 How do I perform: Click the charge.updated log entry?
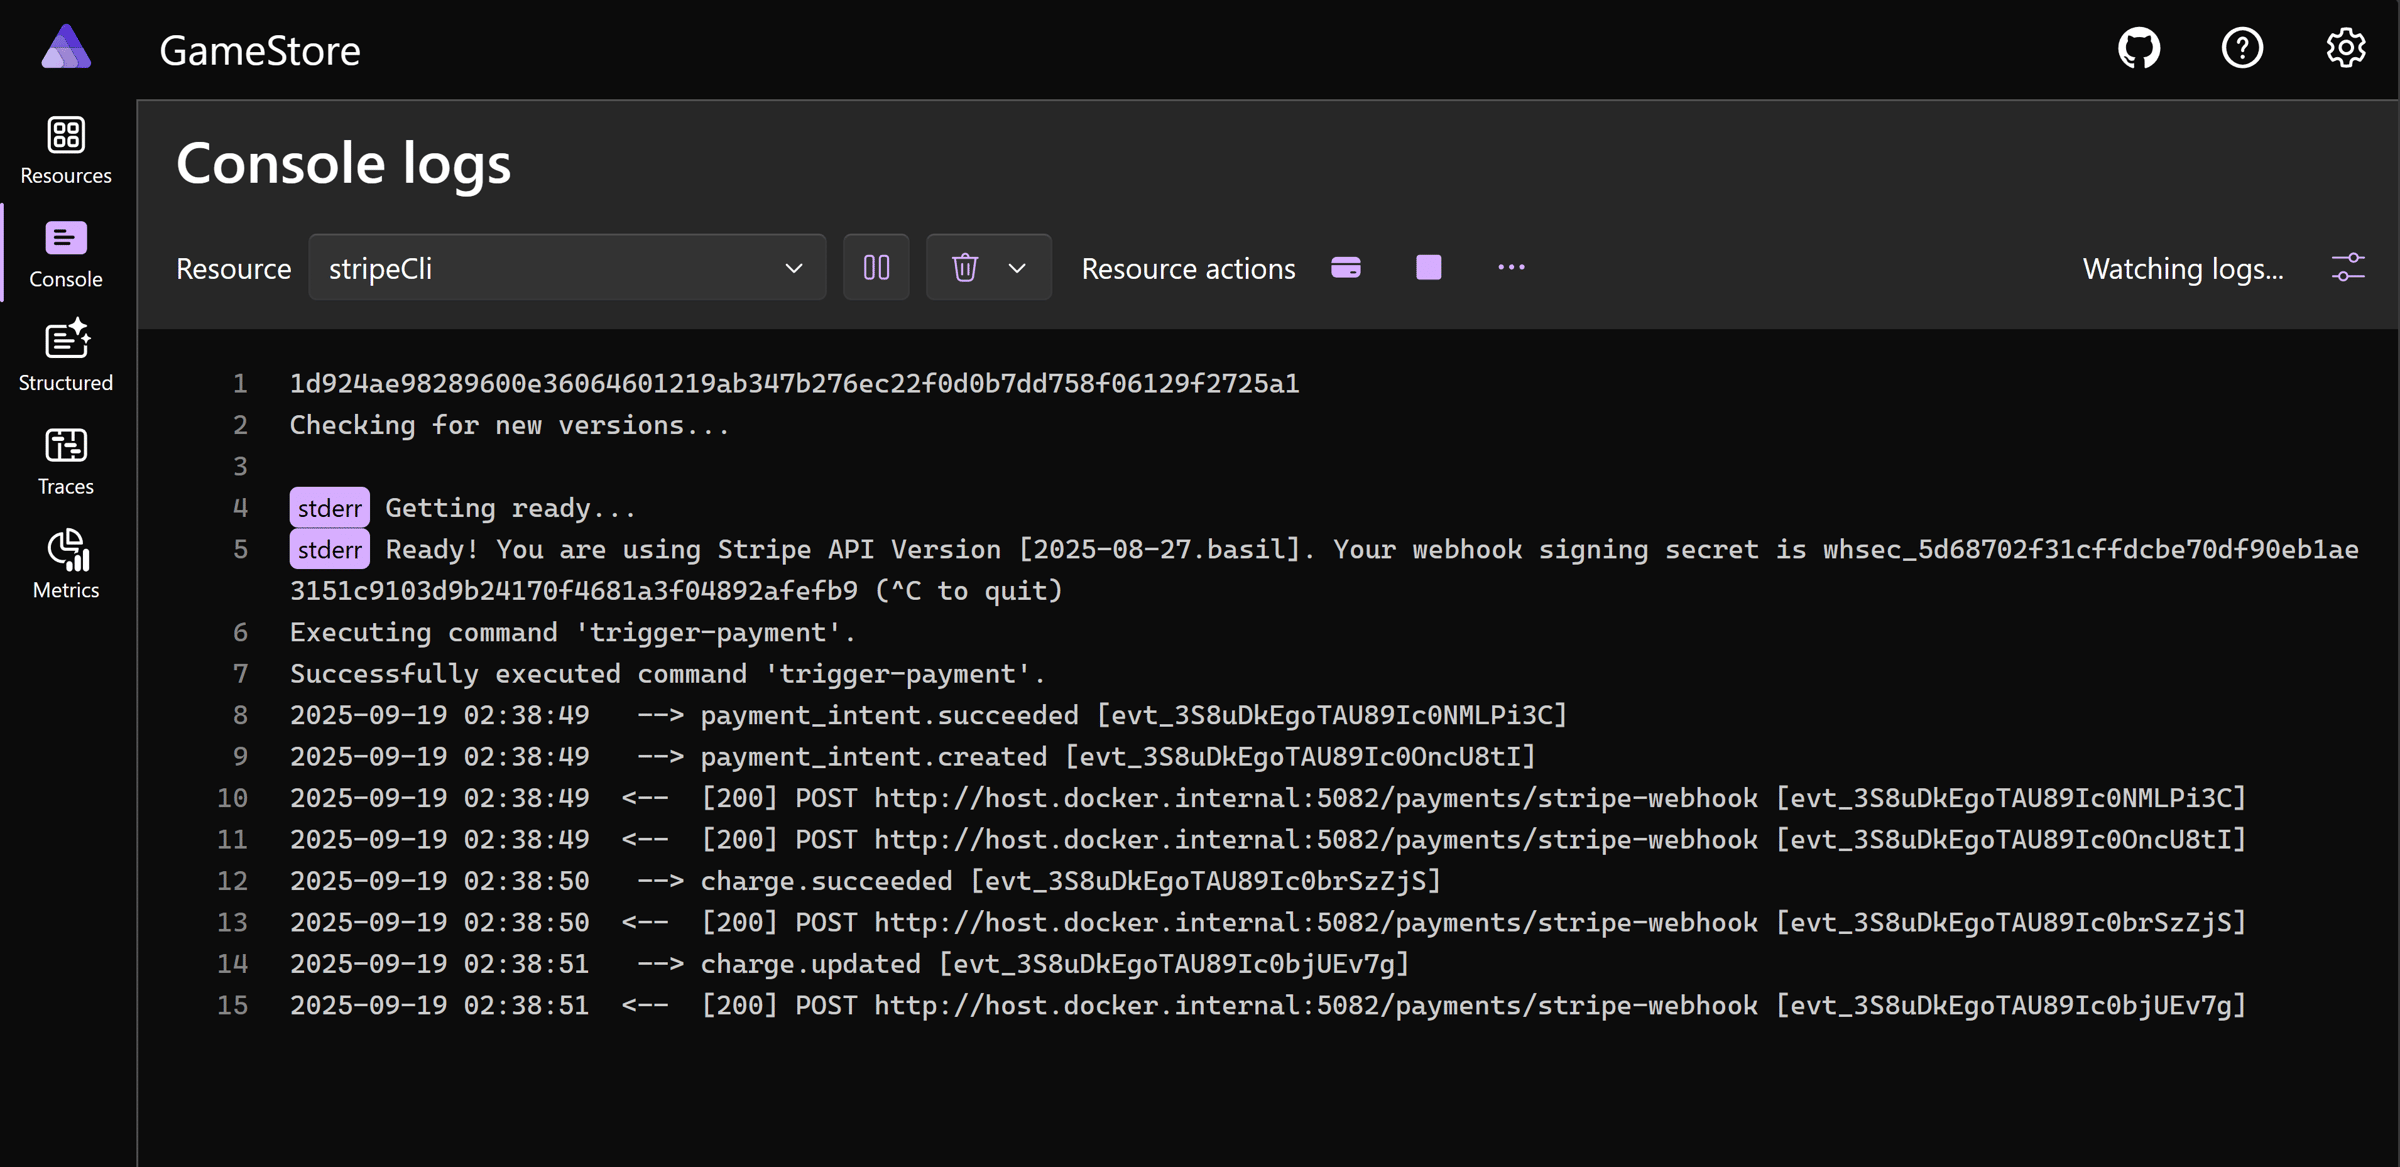[849, 964]
